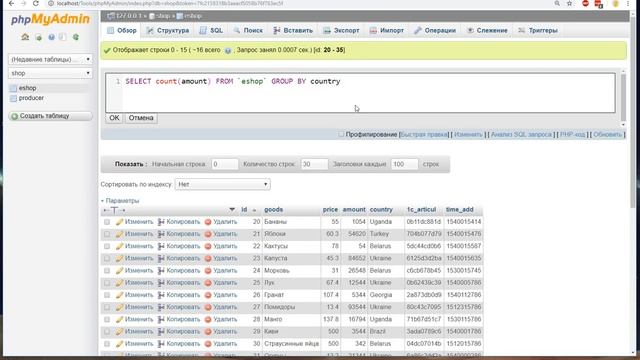
Task: Sort by the price column header
Action: 330,210
